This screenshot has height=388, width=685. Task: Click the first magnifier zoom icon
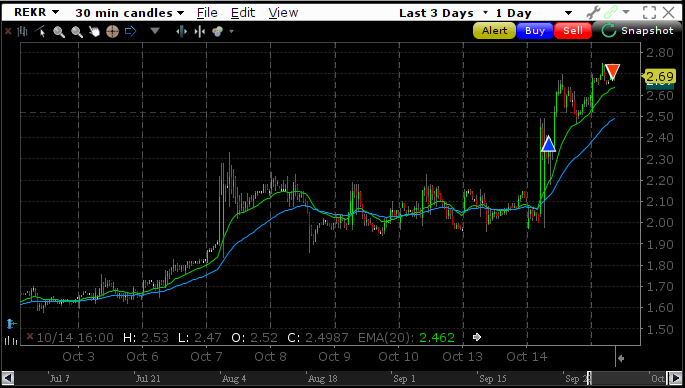coord(59,31)
